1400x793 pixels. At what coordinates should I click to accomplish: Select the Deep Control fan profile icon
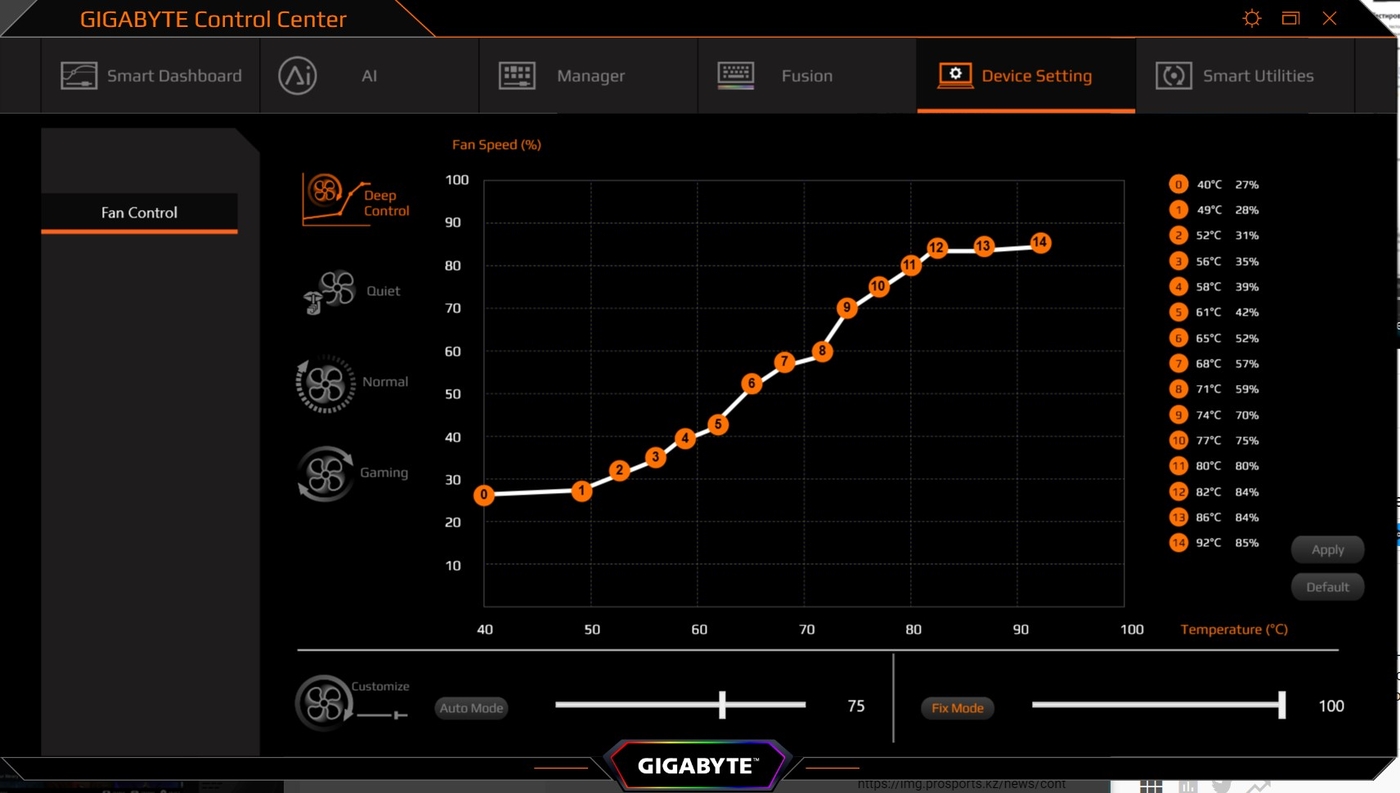pos(329,199)
